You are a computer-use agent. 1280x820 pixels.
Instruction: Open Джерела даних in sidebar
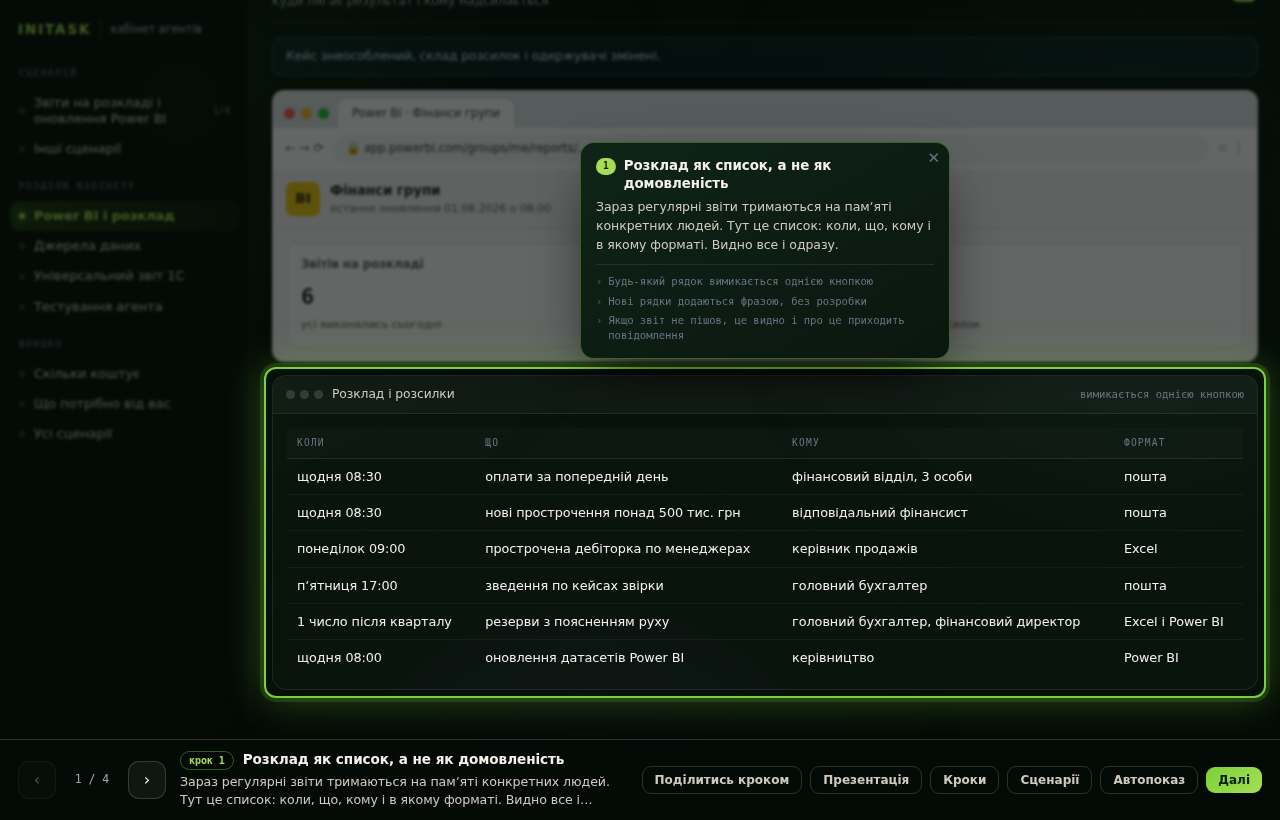(124, 246)
